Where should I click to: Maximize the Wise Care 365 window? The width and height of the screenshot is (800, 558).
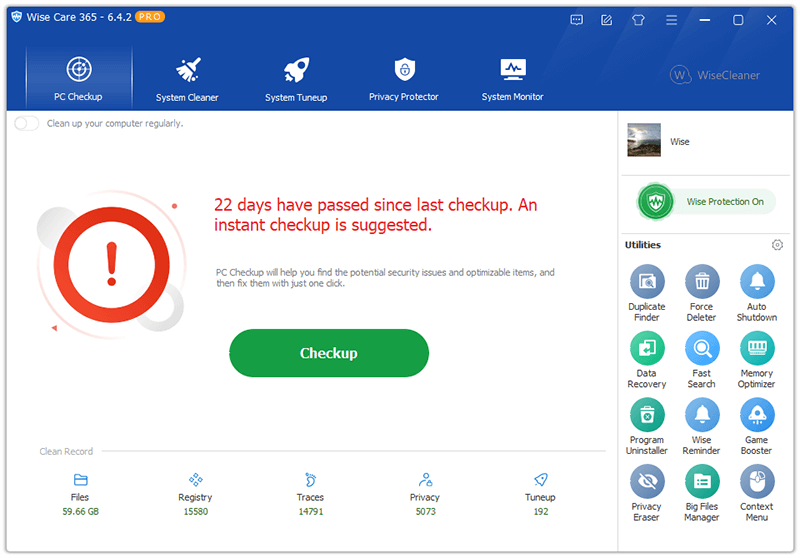click(738, 20)
